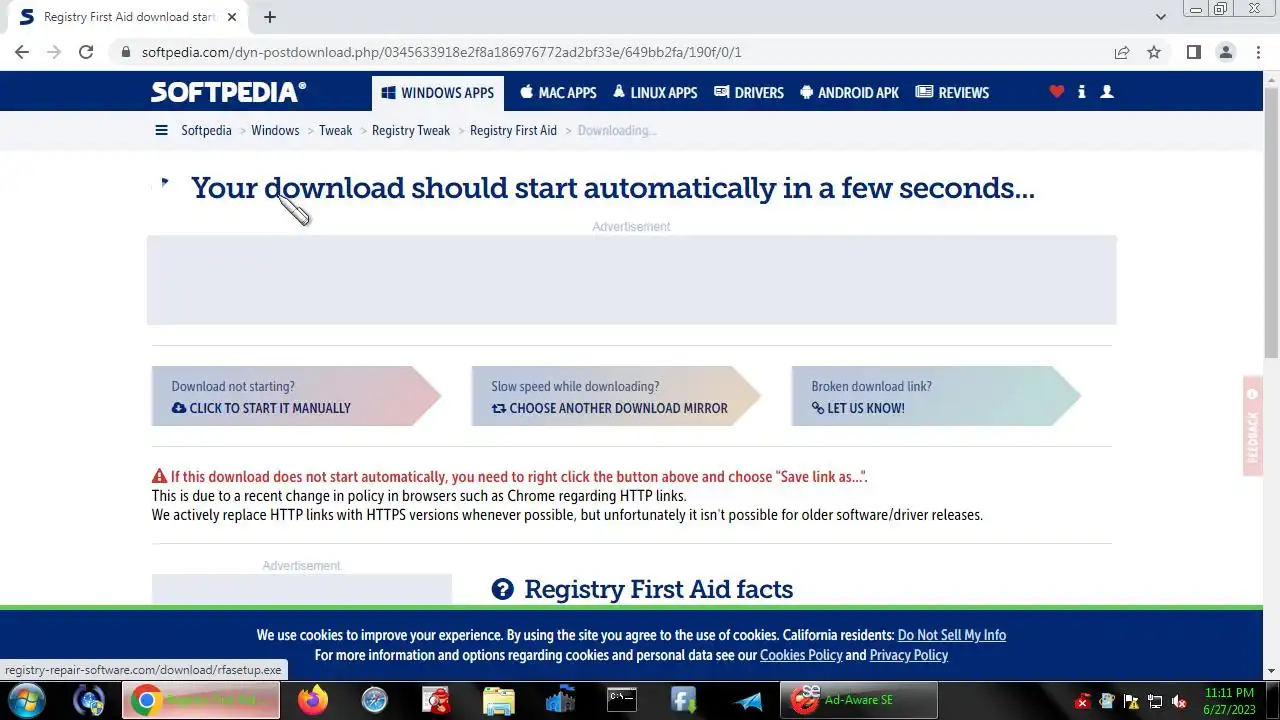This screenshot has height=720, width=1280.
Task: Open the Safari compass taskbar icon
Action: click(375, 700)
